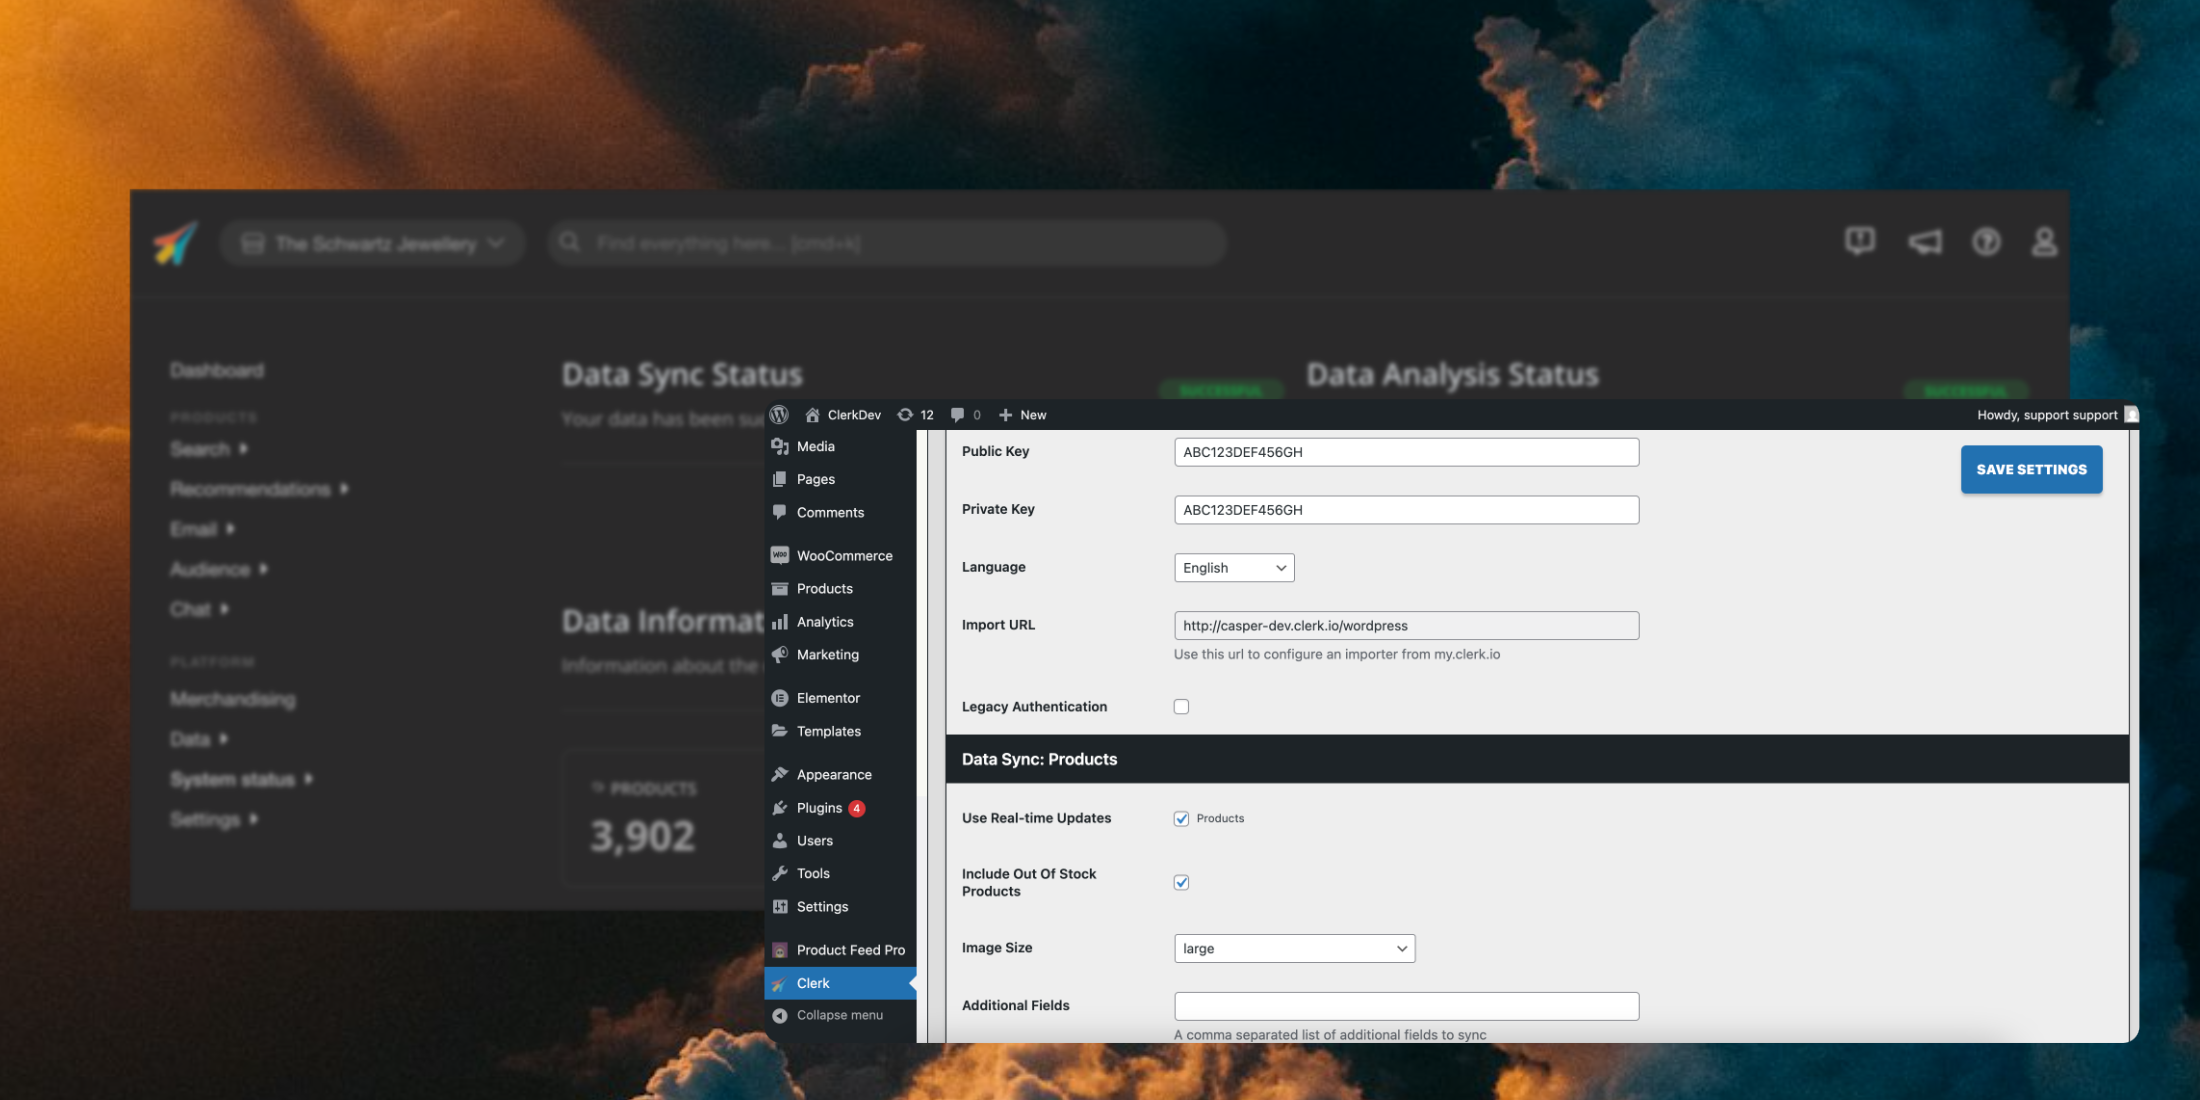Click the Additional Fields text input
This screenshot has width=2200, height=1100.
[1405, 1006]
